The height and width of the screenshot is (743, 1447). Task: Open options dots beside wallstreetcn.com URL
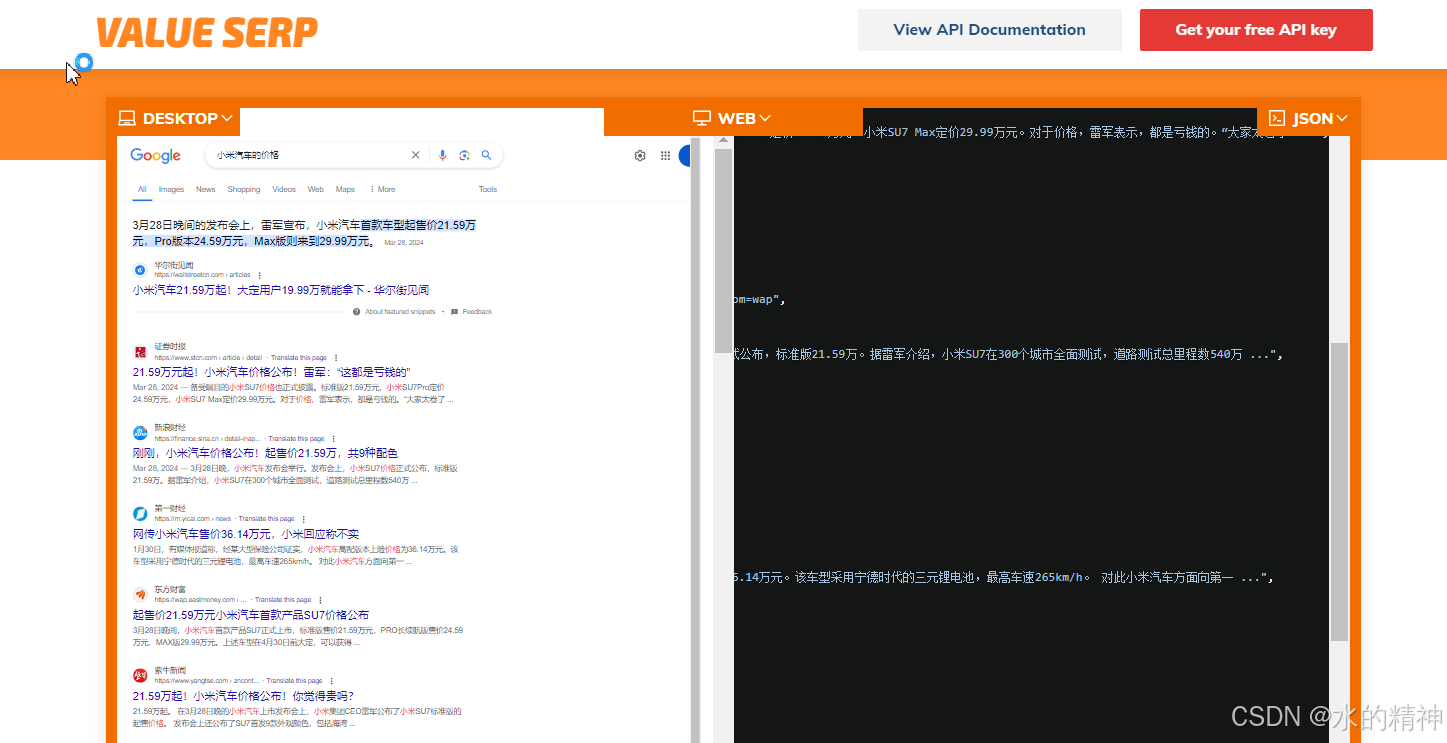260,275
